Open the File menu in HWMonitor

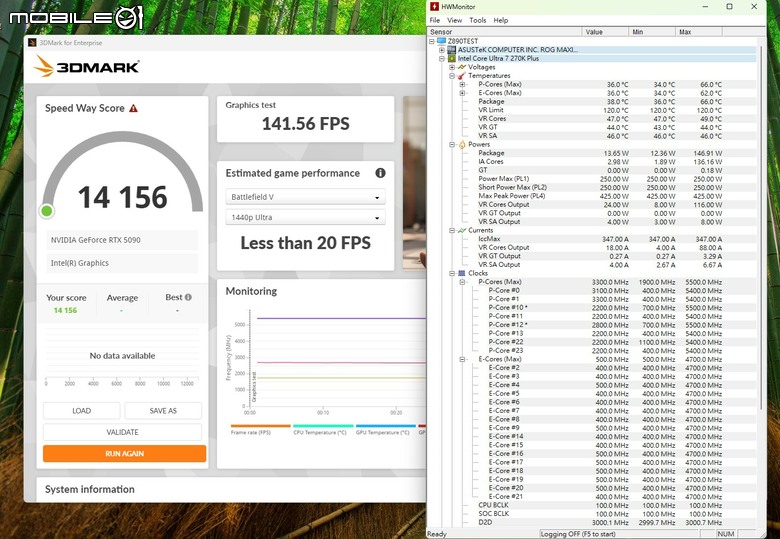coord(435,20)
